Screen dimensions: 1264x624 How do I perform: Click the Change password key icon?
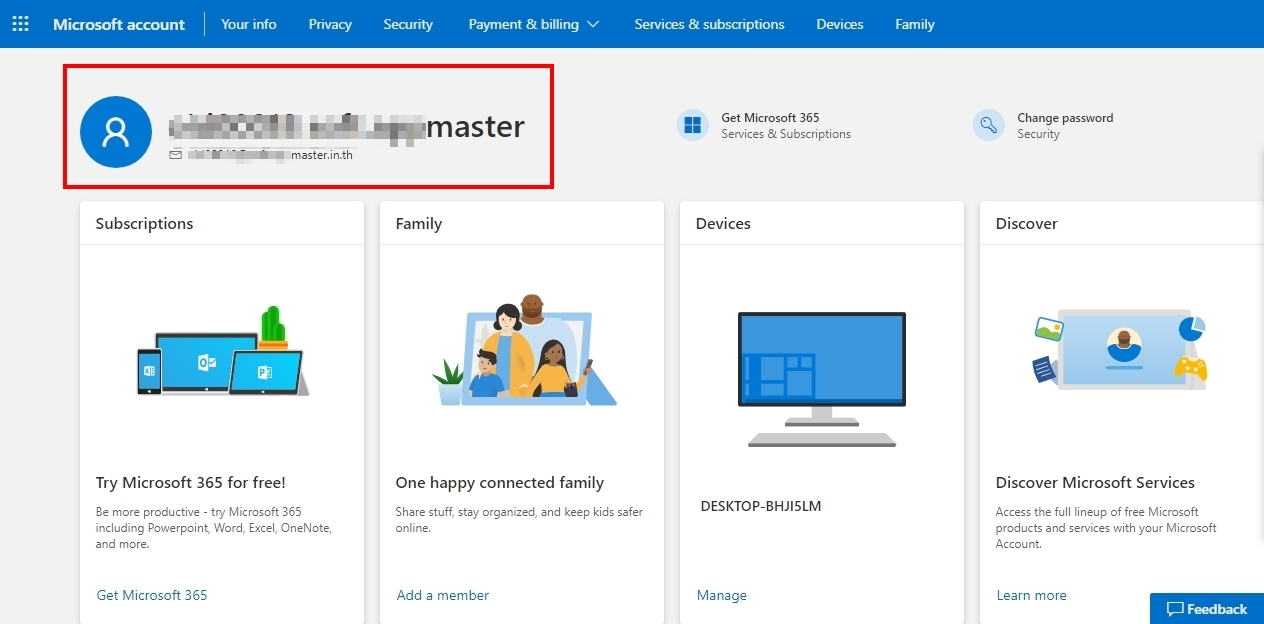click(988, 125)
